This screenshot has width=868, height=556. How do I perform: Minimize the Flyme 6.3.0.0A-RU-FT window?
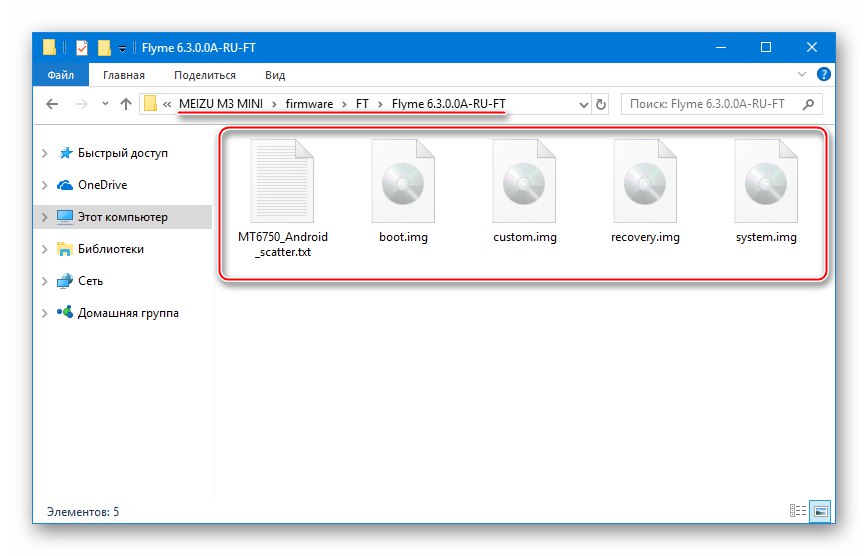click(721, 48)
